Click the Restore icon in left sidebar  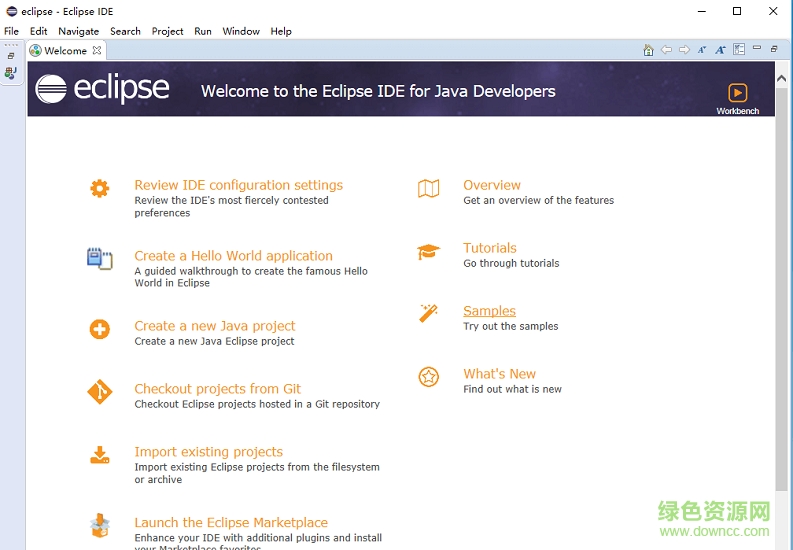[11, 56]
